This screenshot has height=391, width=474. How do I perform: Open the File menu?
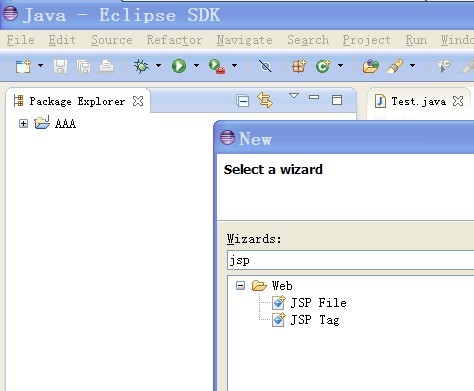coord(20,40)
